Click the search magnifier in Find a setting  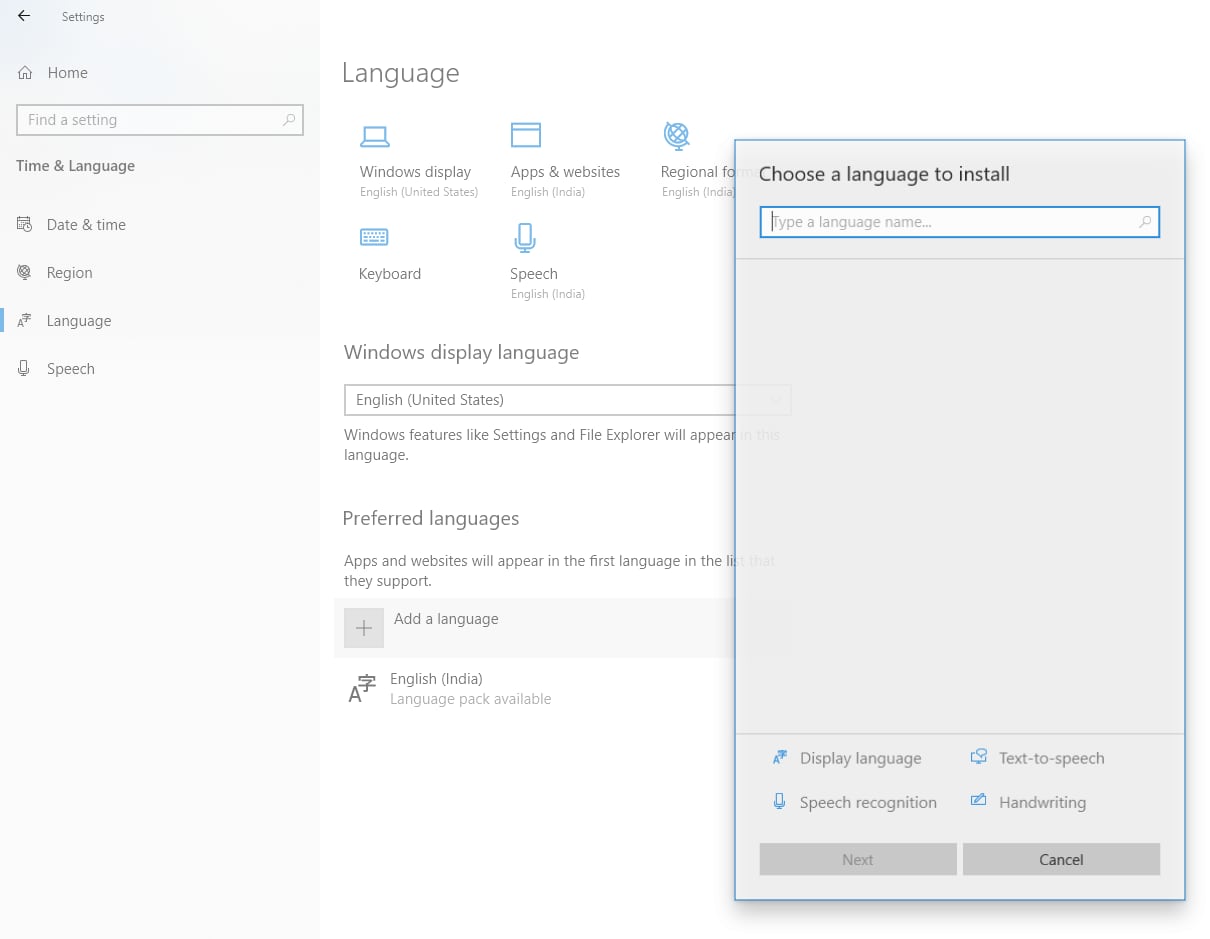[x=289, y=120]
